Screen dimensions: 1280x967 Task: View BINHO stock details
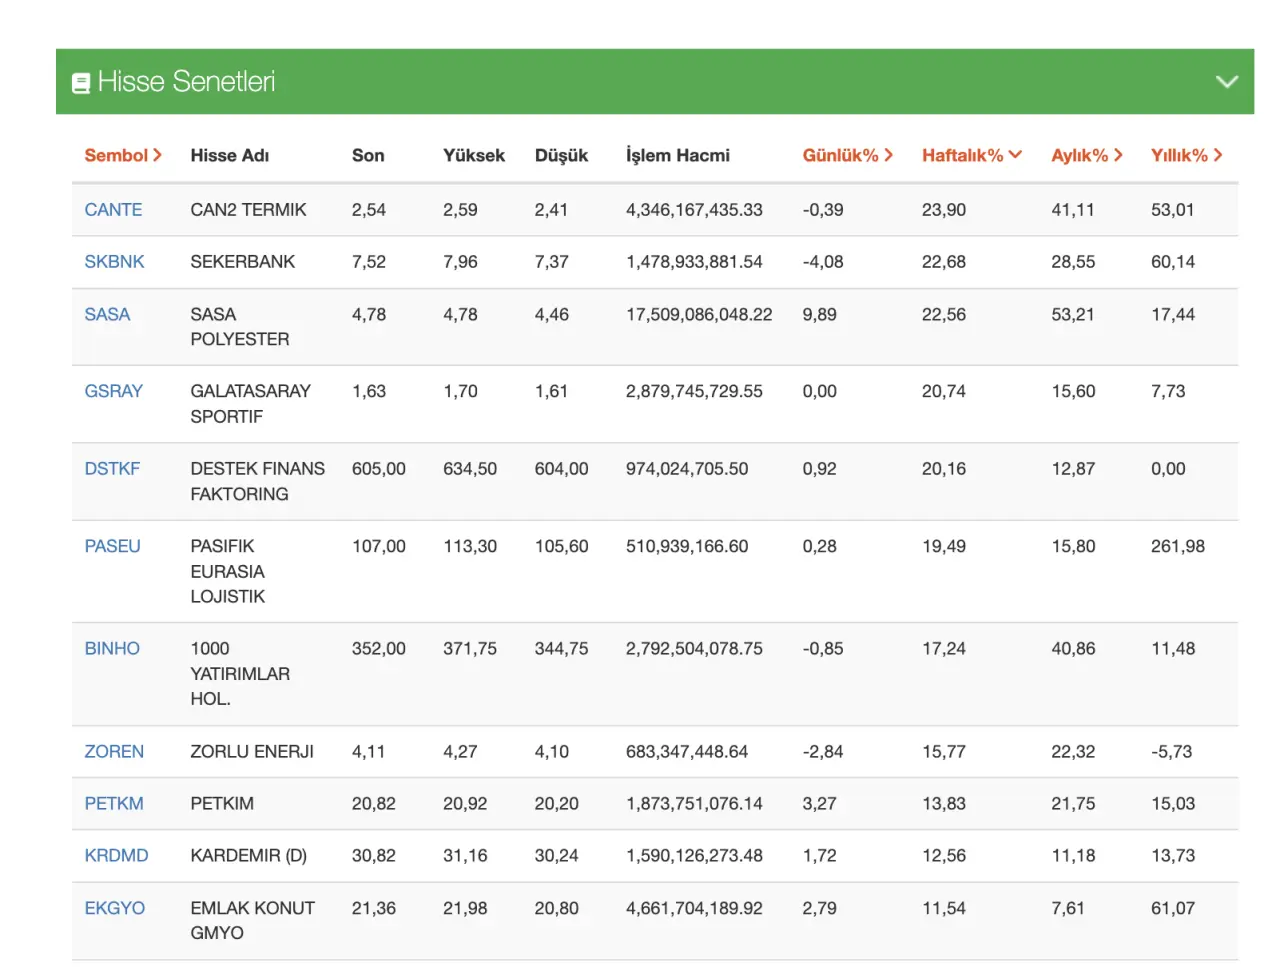click(x=112, y=649)
